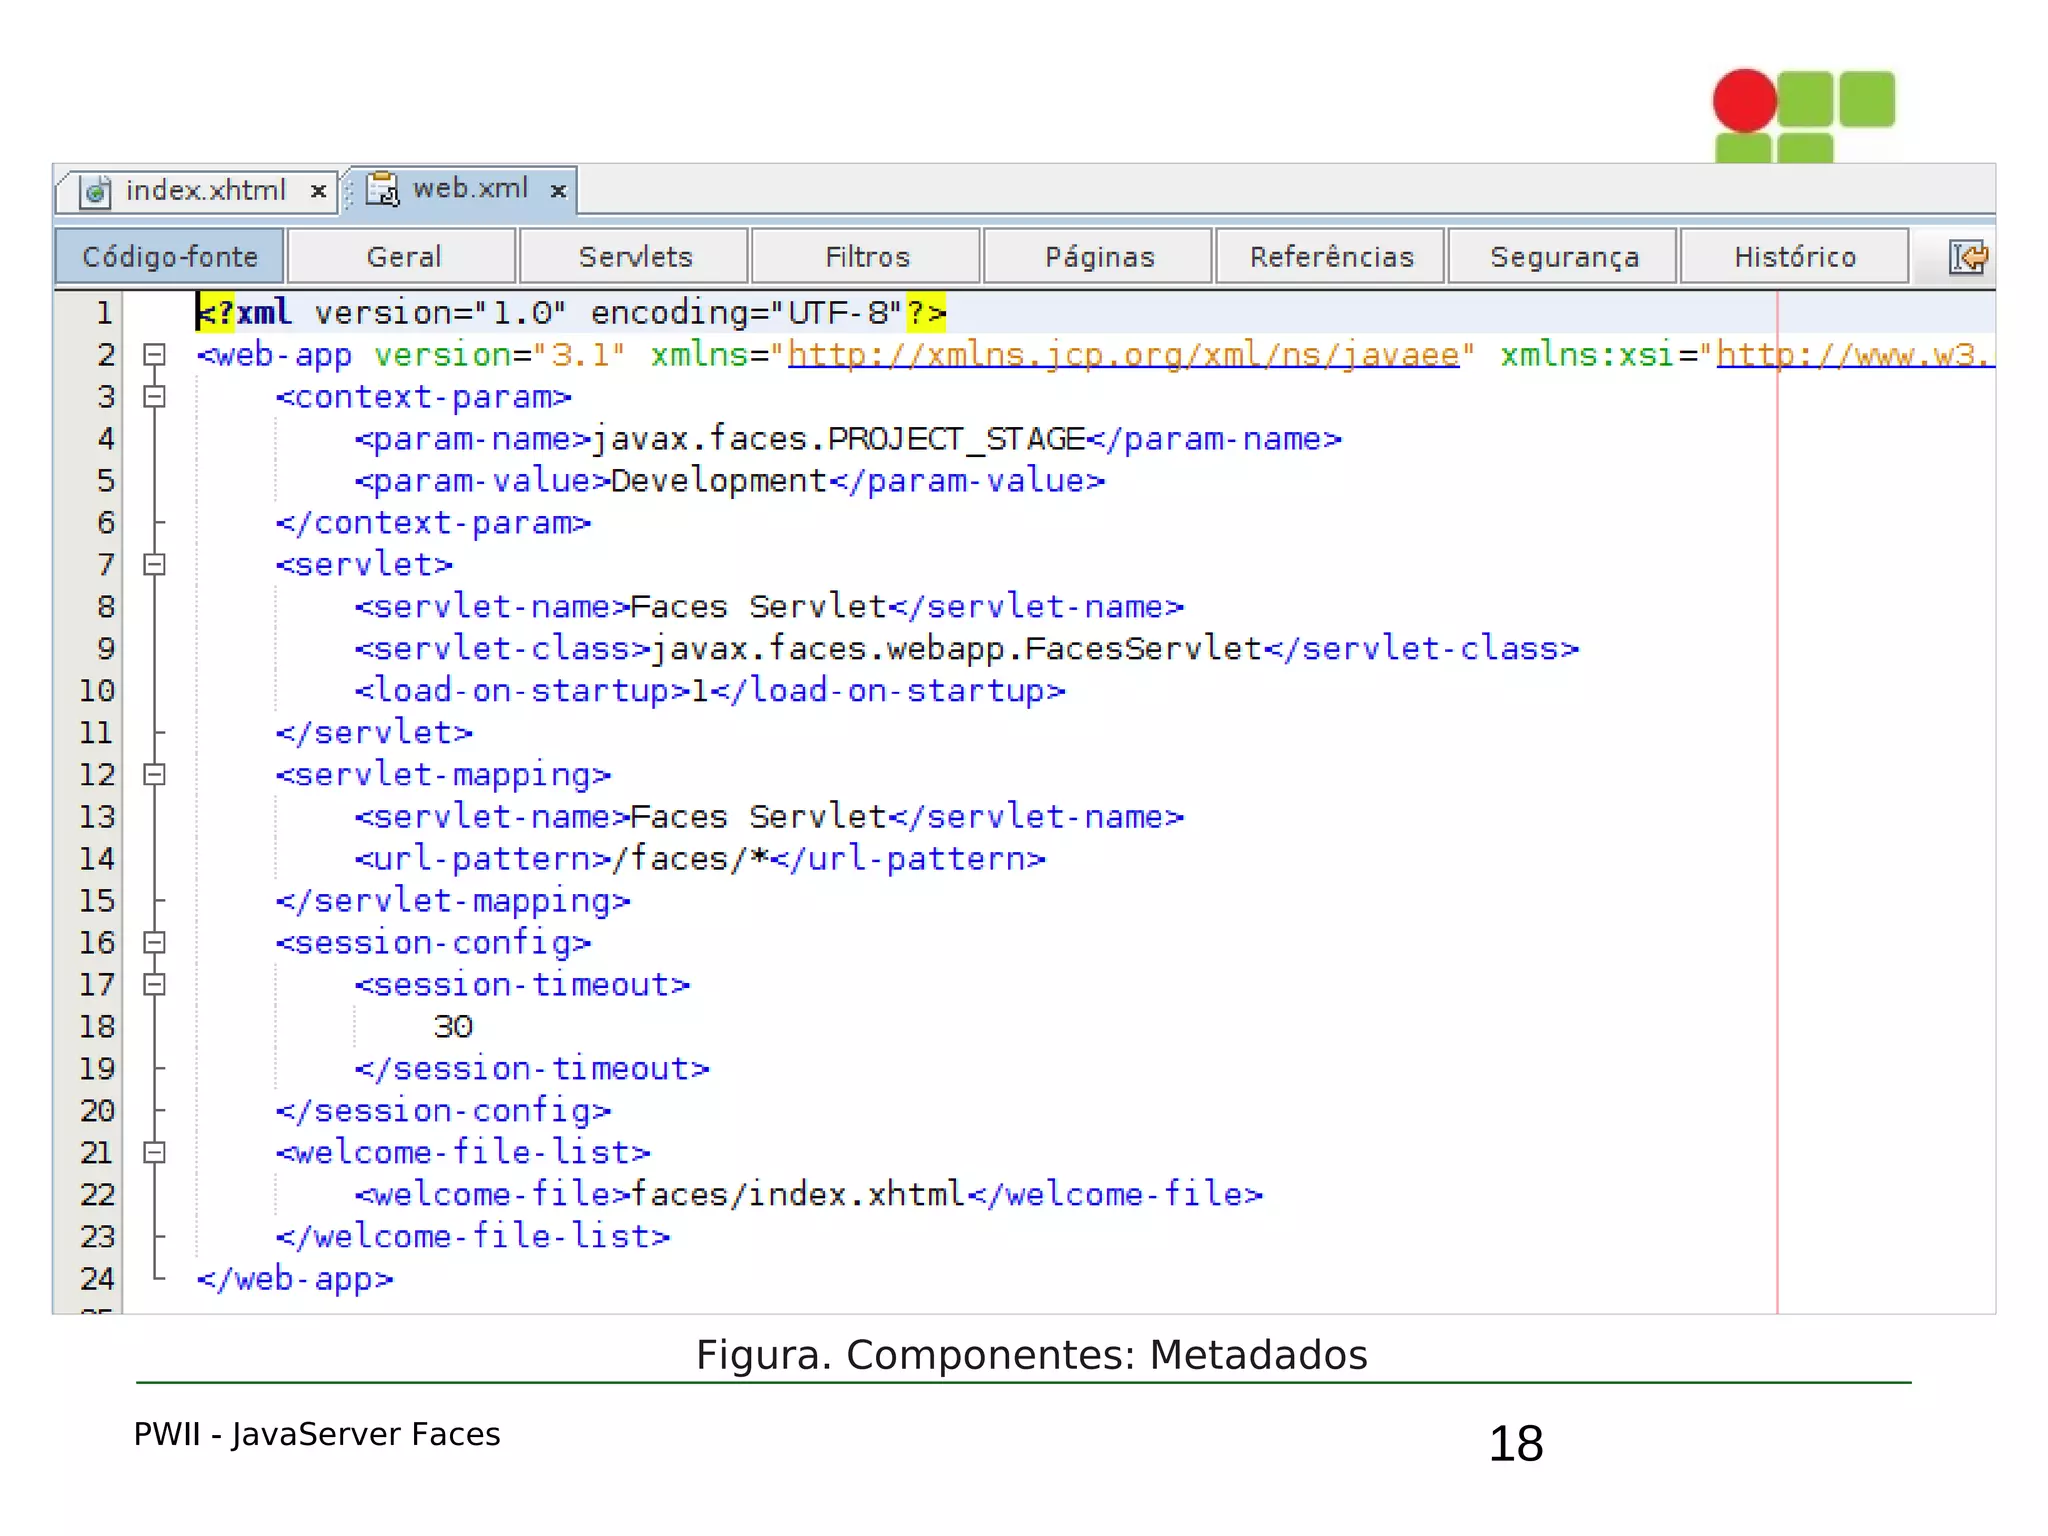Open the Referências view
Image resolution: width=2048 pixels, height=1536 pixels.
pyautogui.click(x=1331, y=257)
